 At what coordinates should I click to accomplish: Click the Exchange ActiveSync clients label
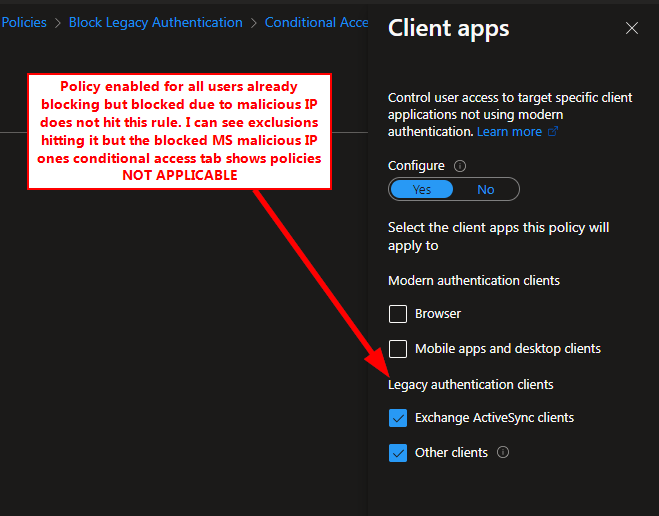pos(494,417)
